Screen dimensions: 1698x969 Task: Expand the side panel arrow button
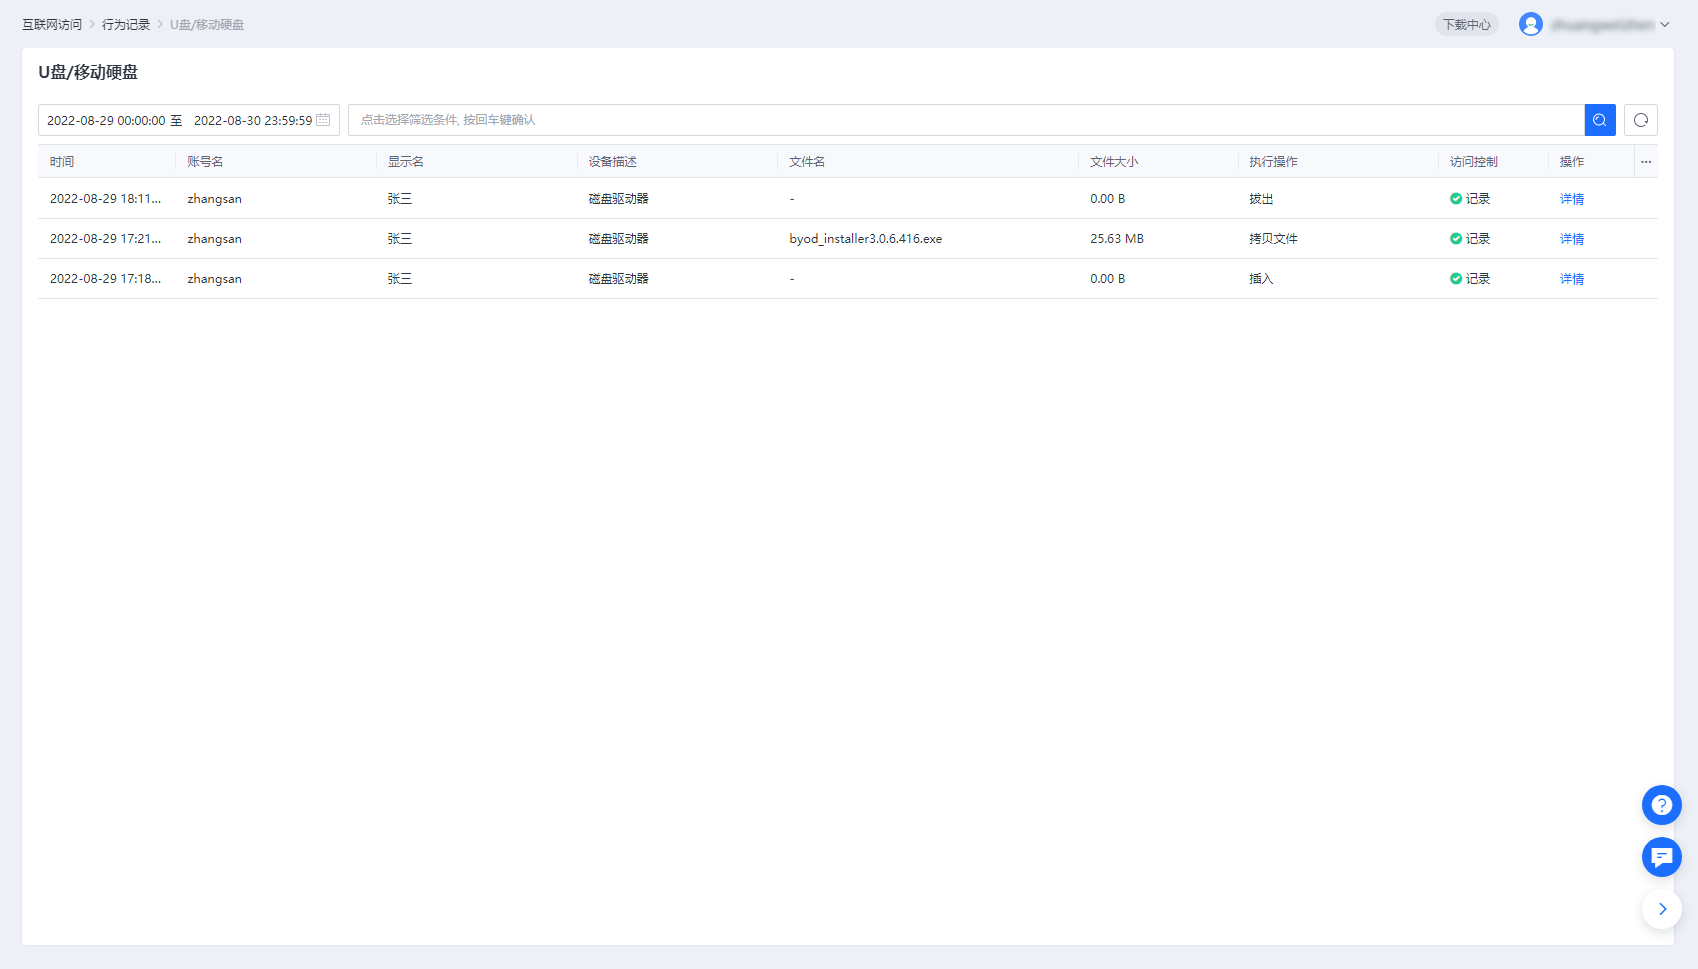(1662, 909)
